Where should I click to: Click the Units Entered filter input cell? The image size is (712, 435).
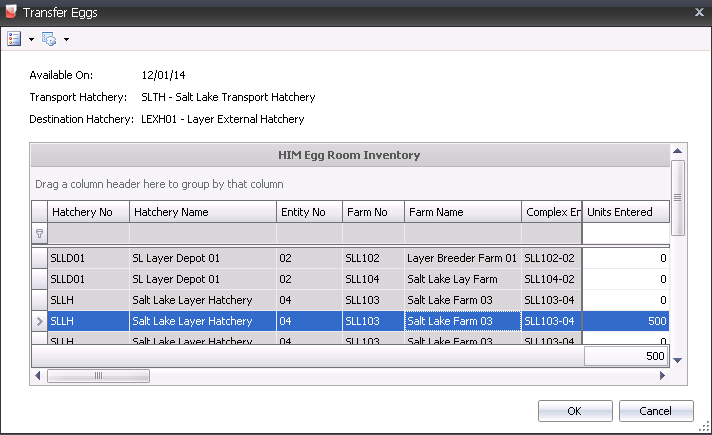pyautogui.click(x=625, y=233)
